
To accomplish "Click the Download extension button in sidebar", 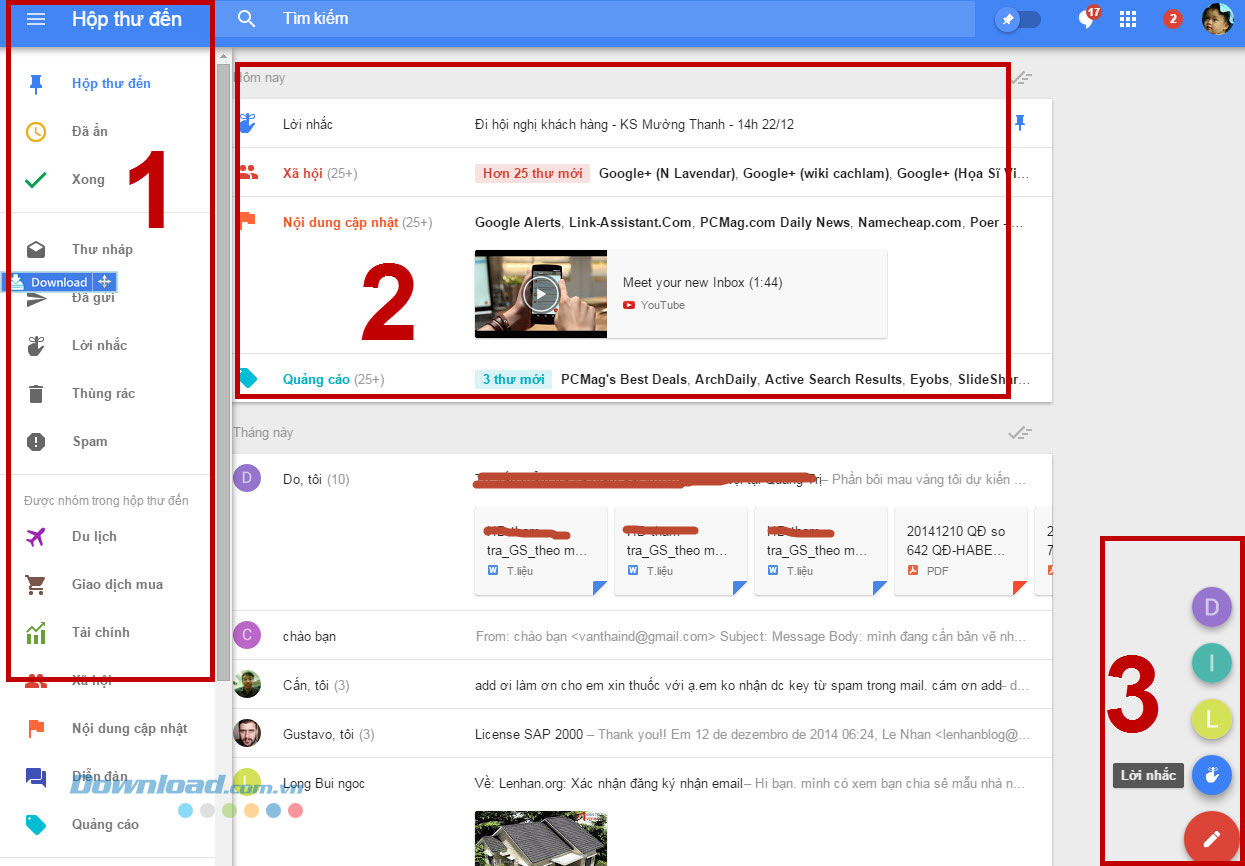I will [55, 281].
